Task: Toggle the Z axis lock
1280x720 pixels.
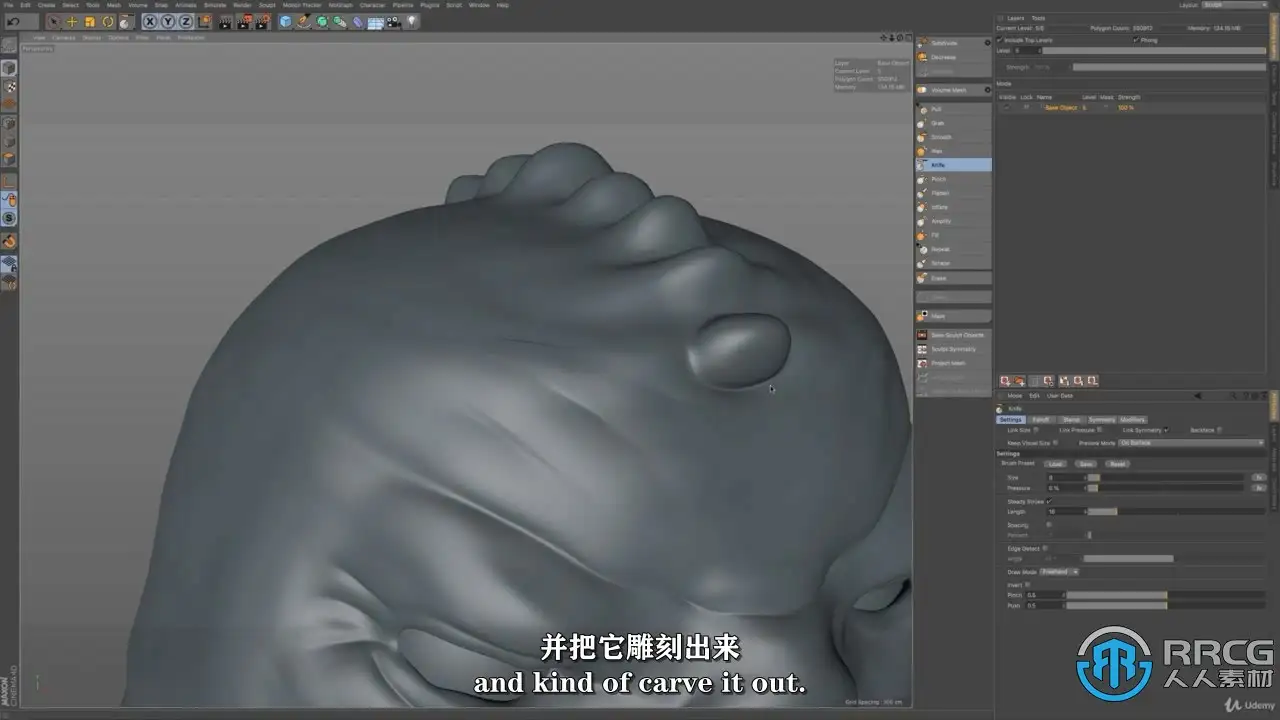Action: click(186, 21)
